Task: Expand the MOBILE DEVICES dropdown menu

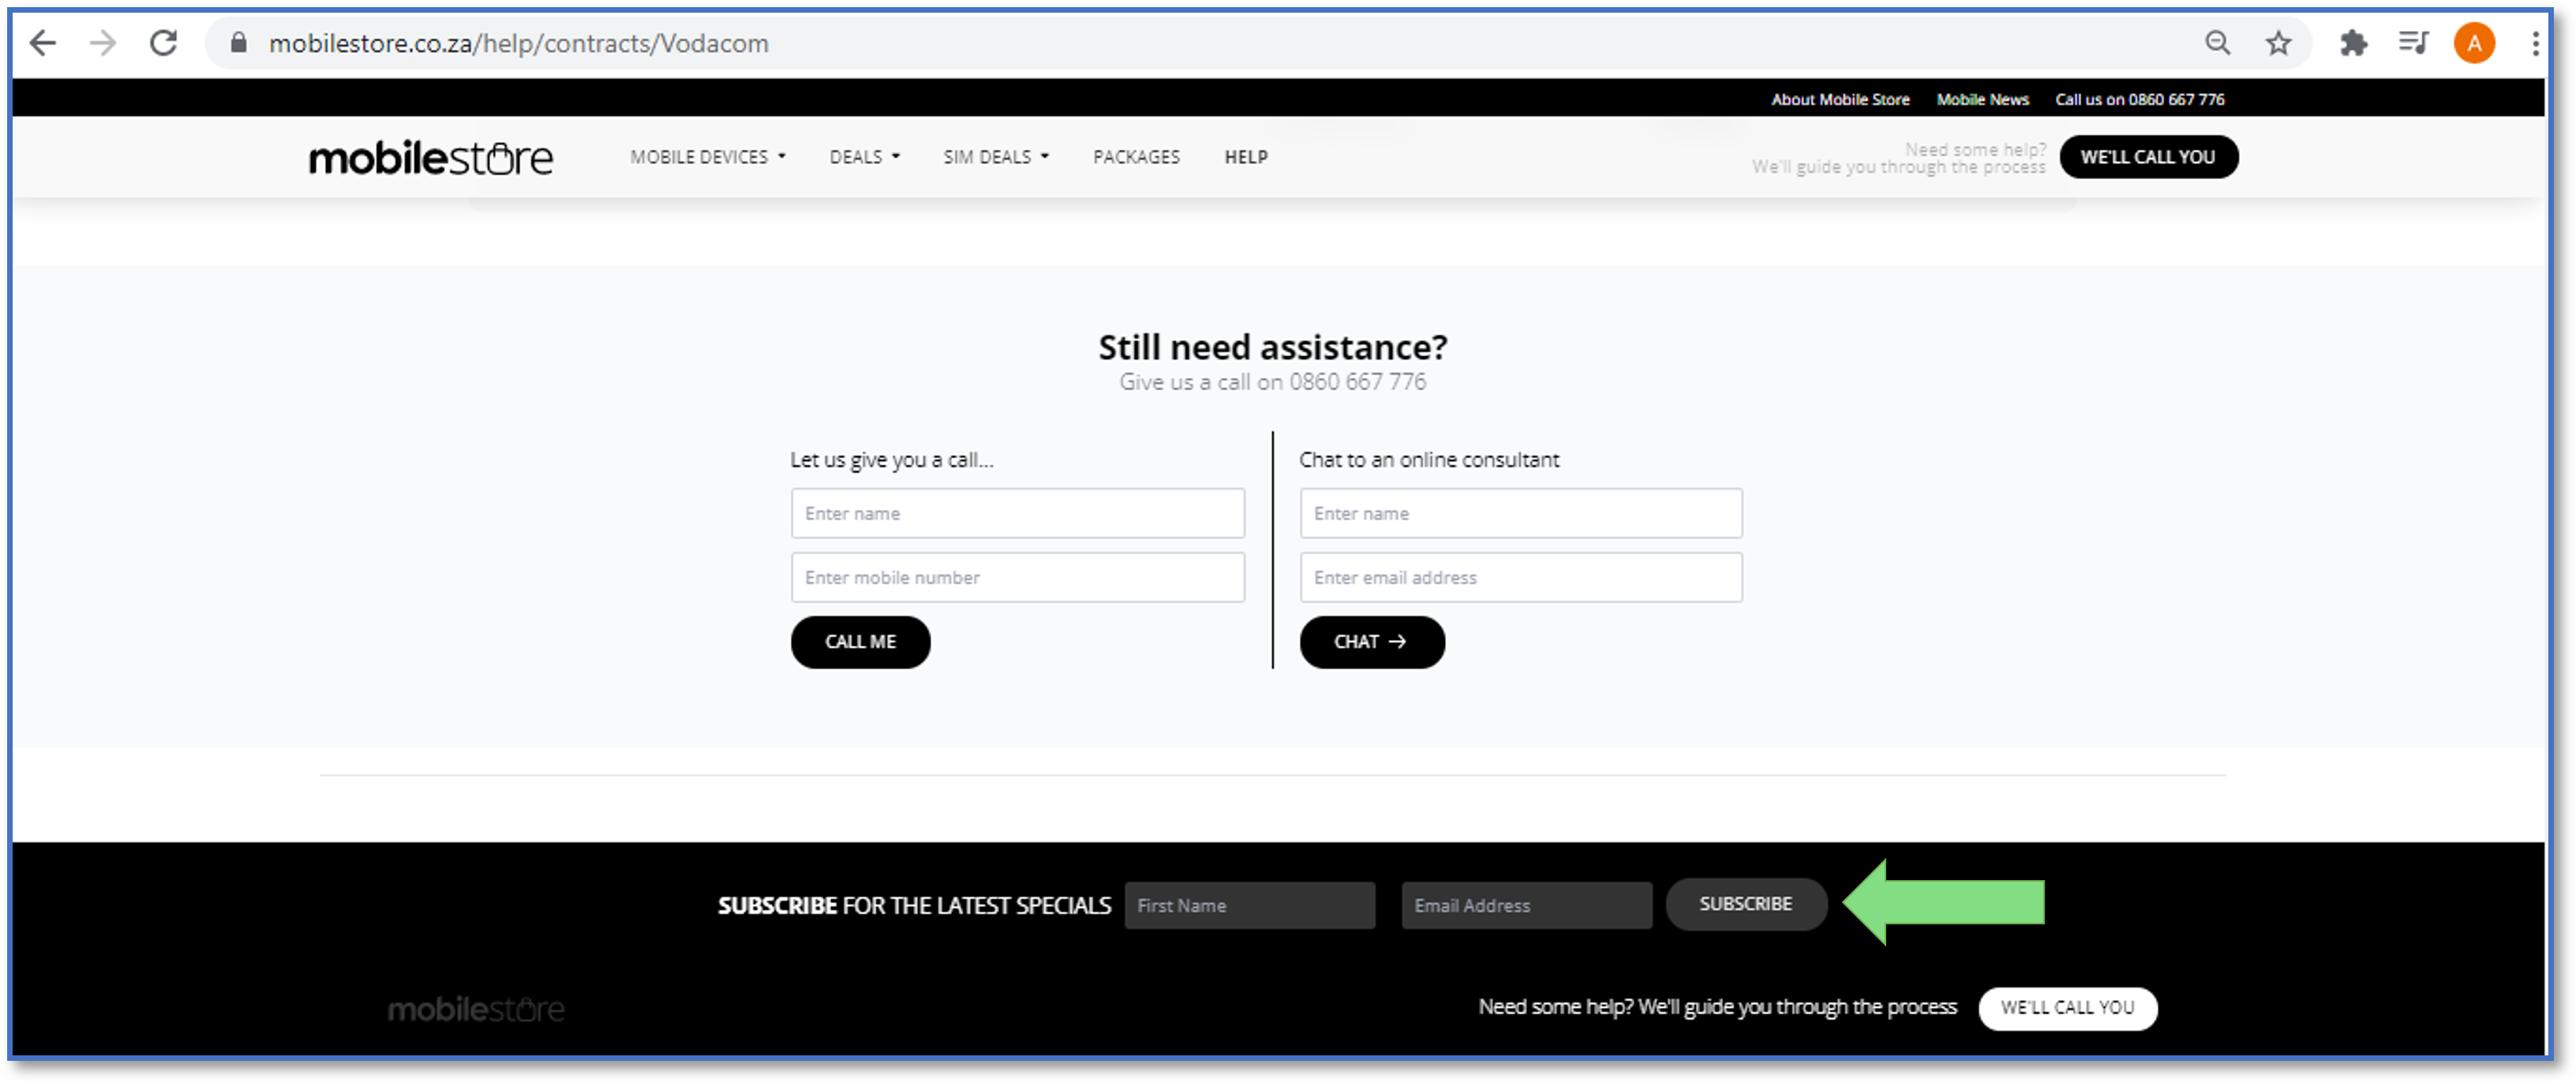Action: click(710, 156)
